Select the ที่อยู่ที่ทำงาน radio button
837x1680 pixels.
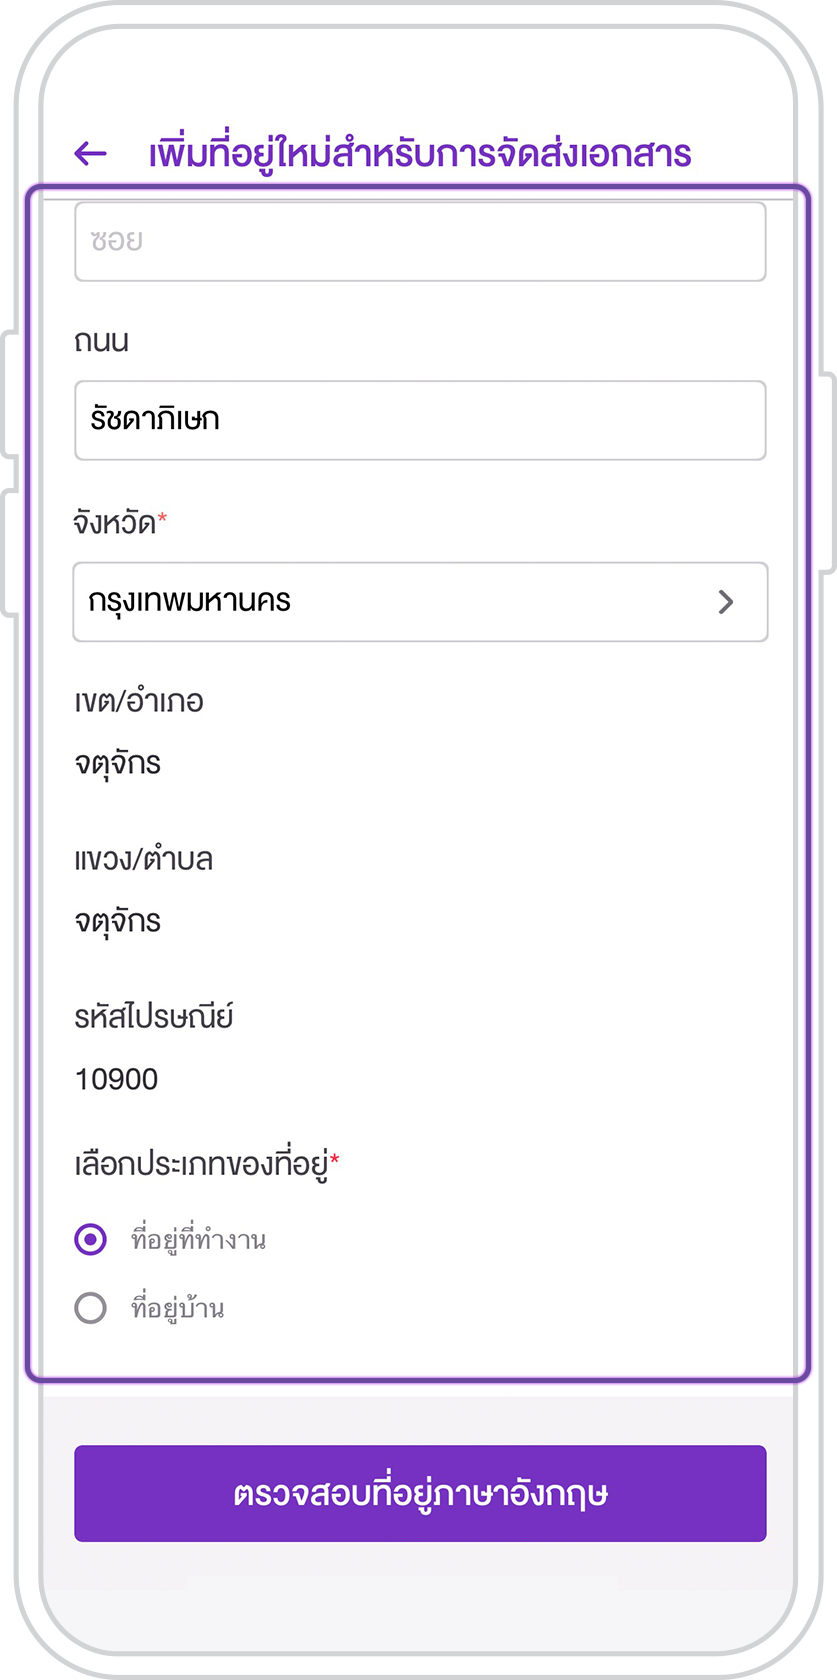pyautogui.click(x=91, y=1240)
